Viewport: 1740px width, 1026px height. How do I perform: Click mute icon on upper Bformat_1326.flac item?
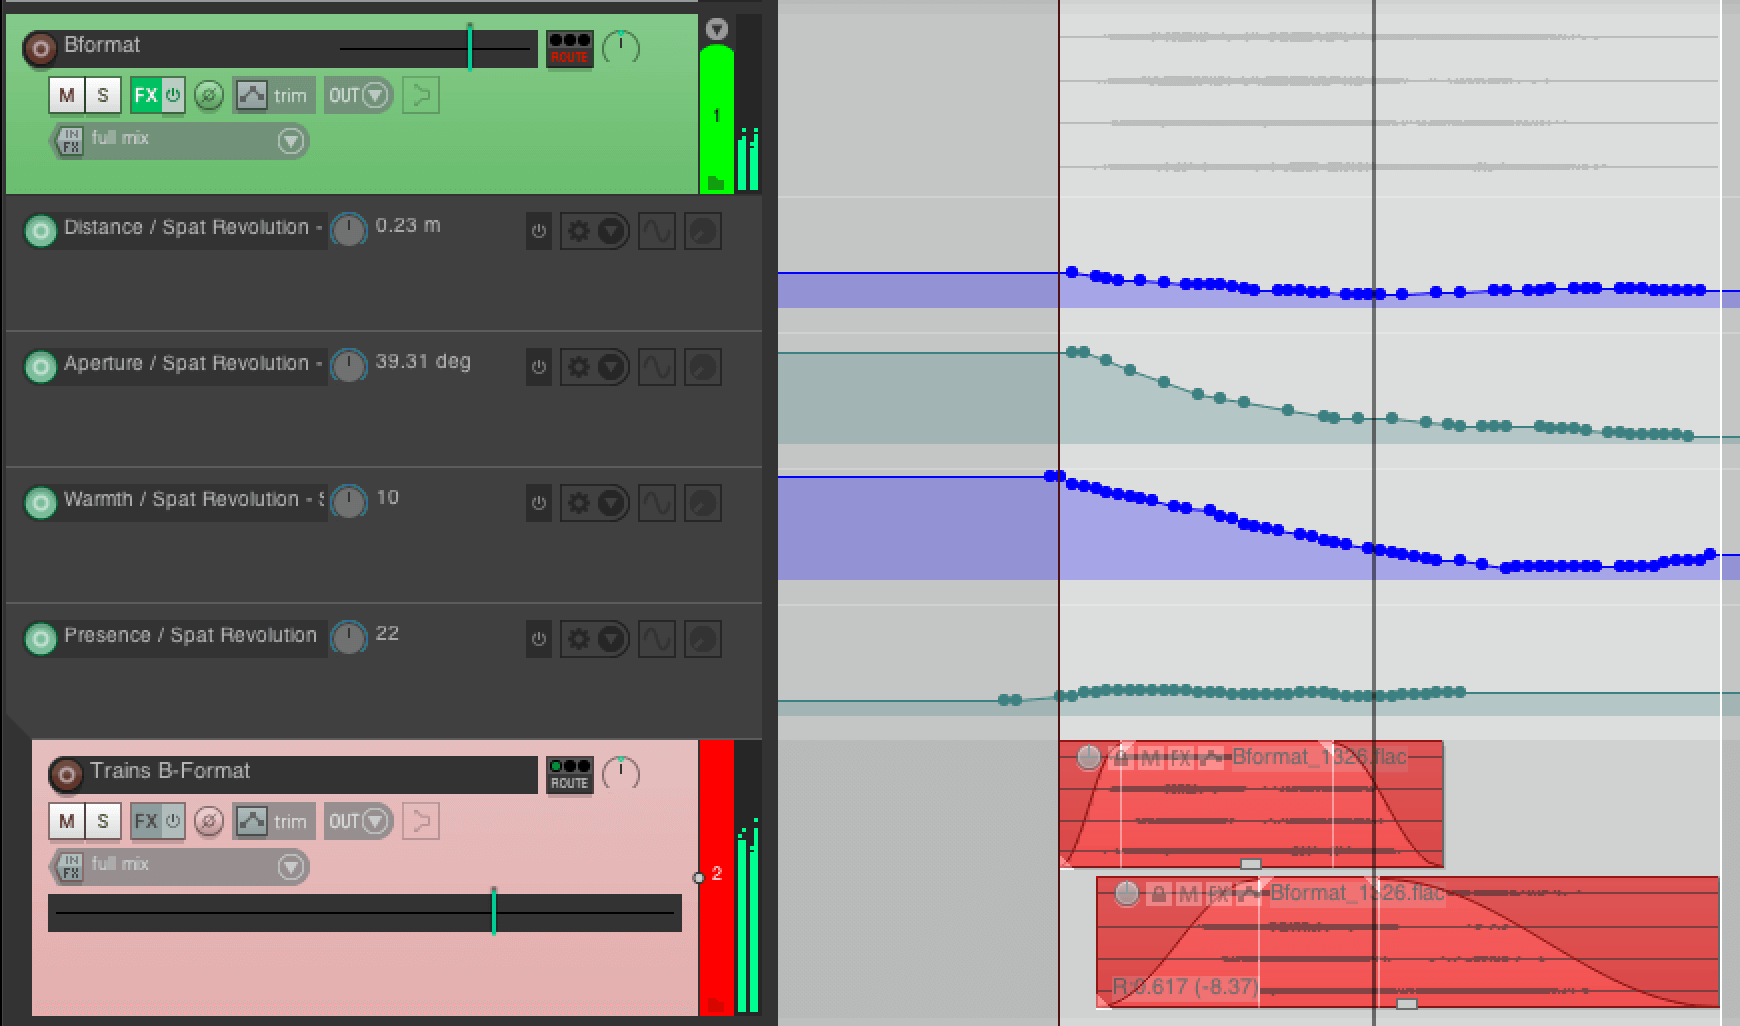click(1150, 758)
